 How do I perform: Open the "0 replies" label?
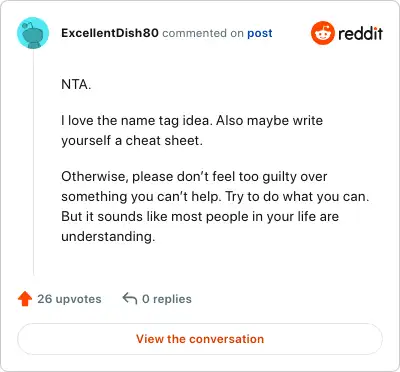click(x=167, y=299)
